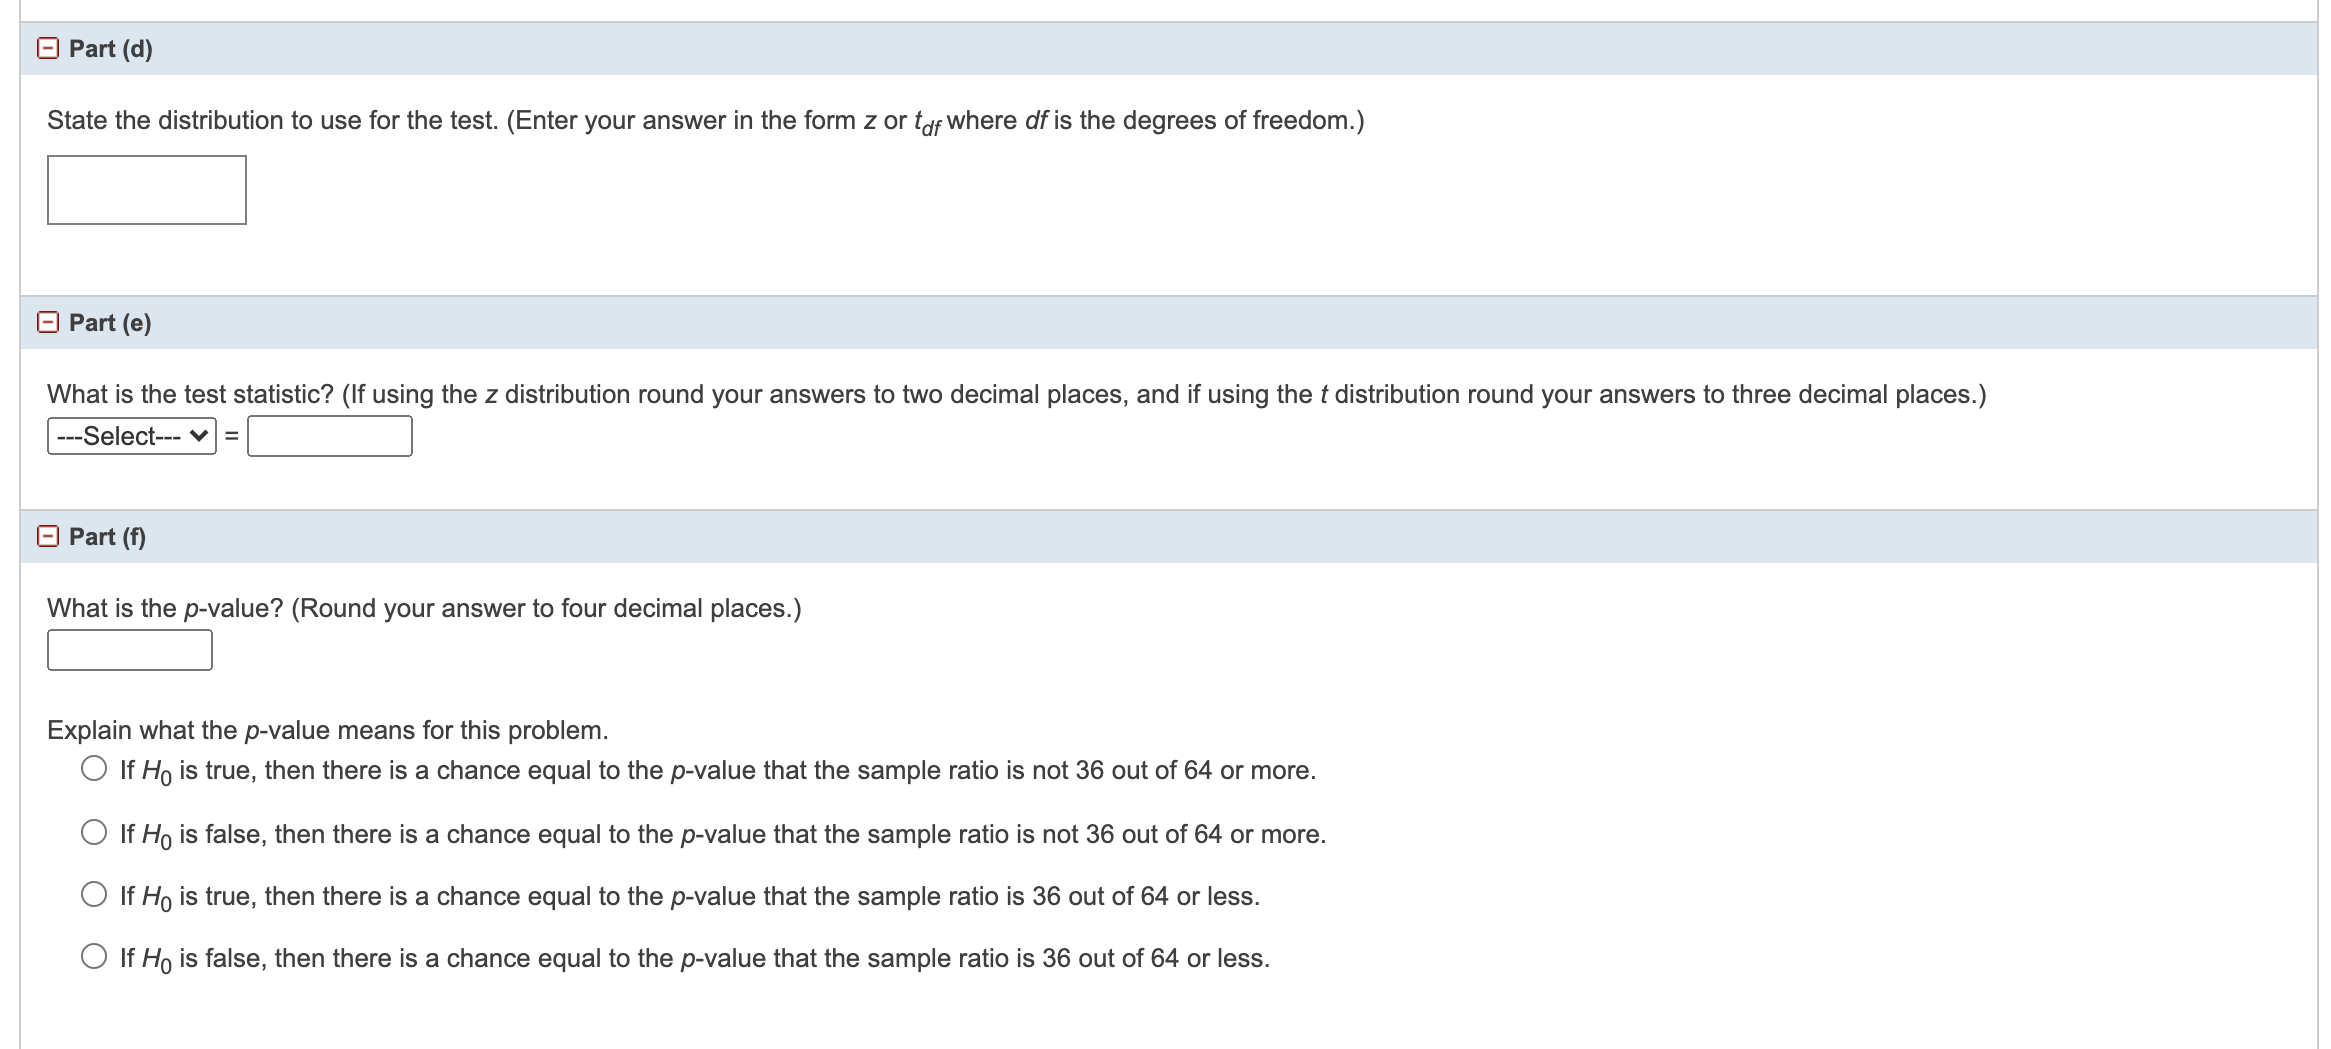
Task: Click the p-value answer box
Action: (x=128, y=650)
